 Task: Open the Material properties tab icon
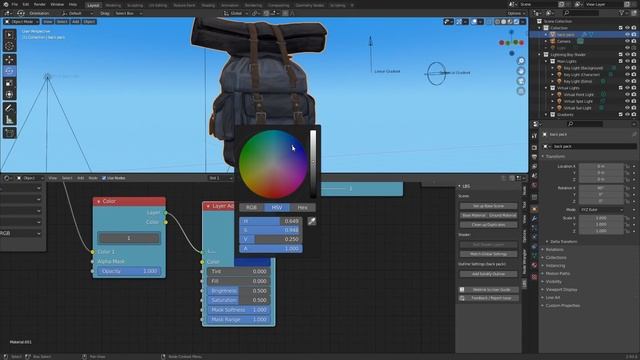pos(534,265)
